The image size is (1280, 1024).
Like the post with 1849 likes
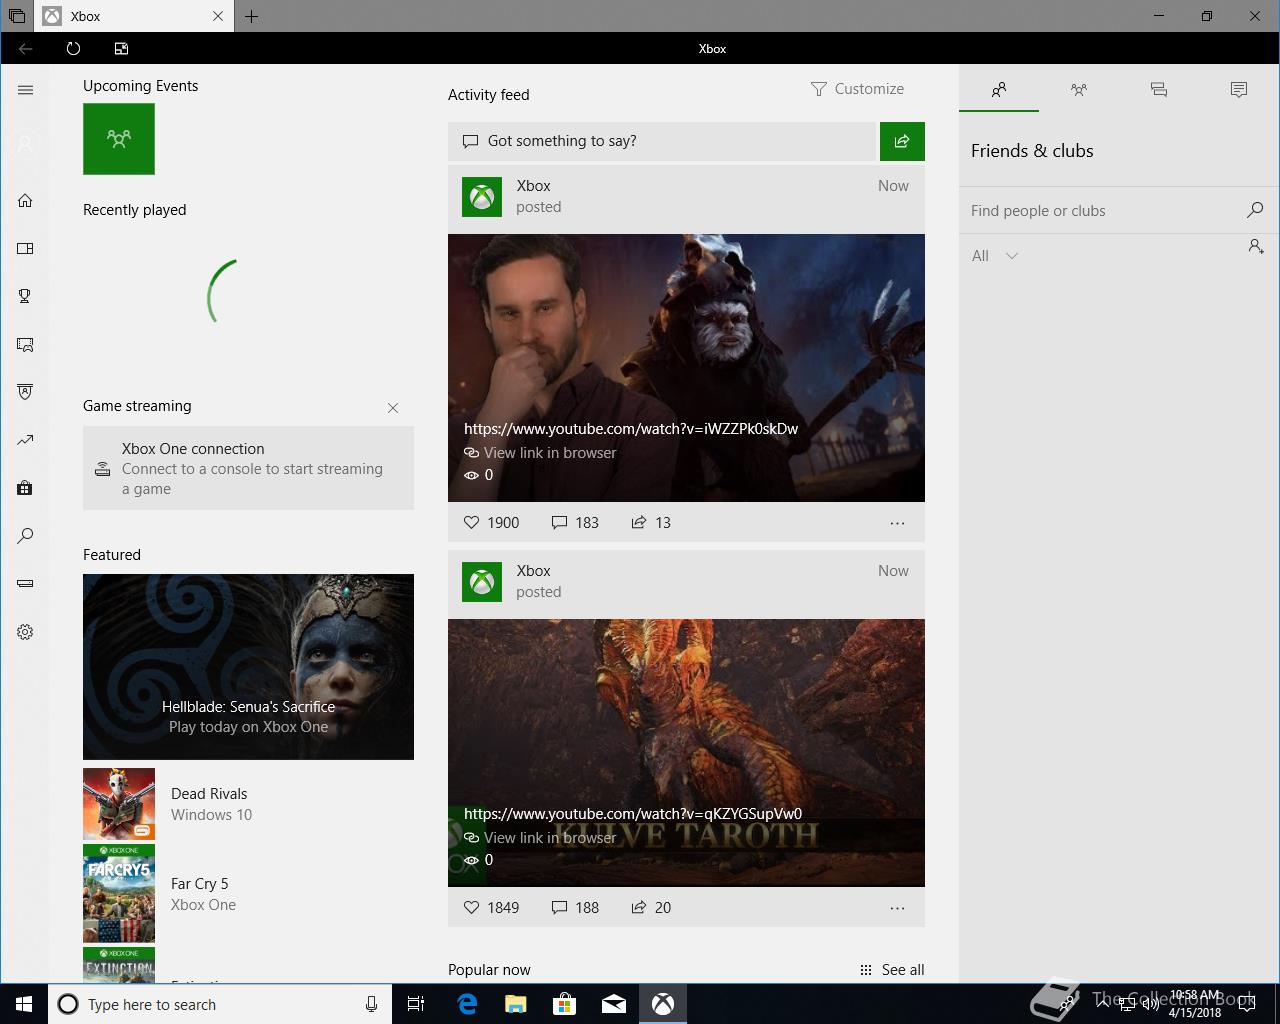pos(491,907)
